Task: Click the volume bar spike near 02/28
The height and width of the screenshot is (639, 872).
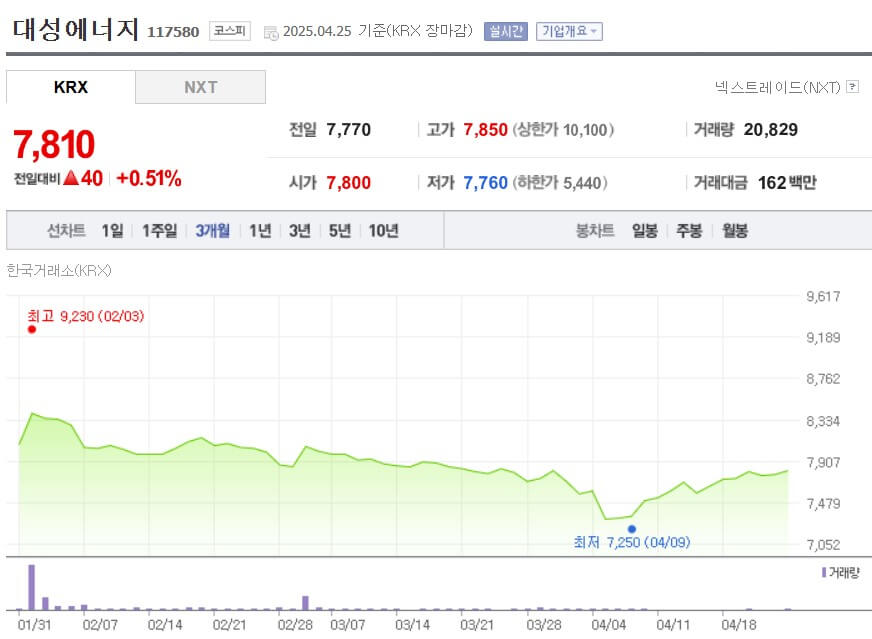Action: (x=305, y=603)
